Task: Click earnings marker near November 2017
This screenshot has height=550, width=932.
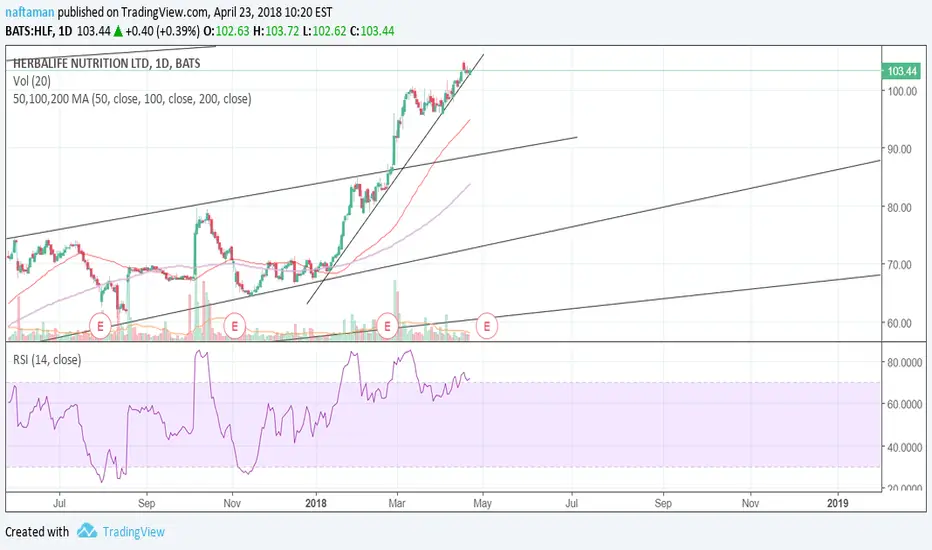Action: click(x=235, y=326)
